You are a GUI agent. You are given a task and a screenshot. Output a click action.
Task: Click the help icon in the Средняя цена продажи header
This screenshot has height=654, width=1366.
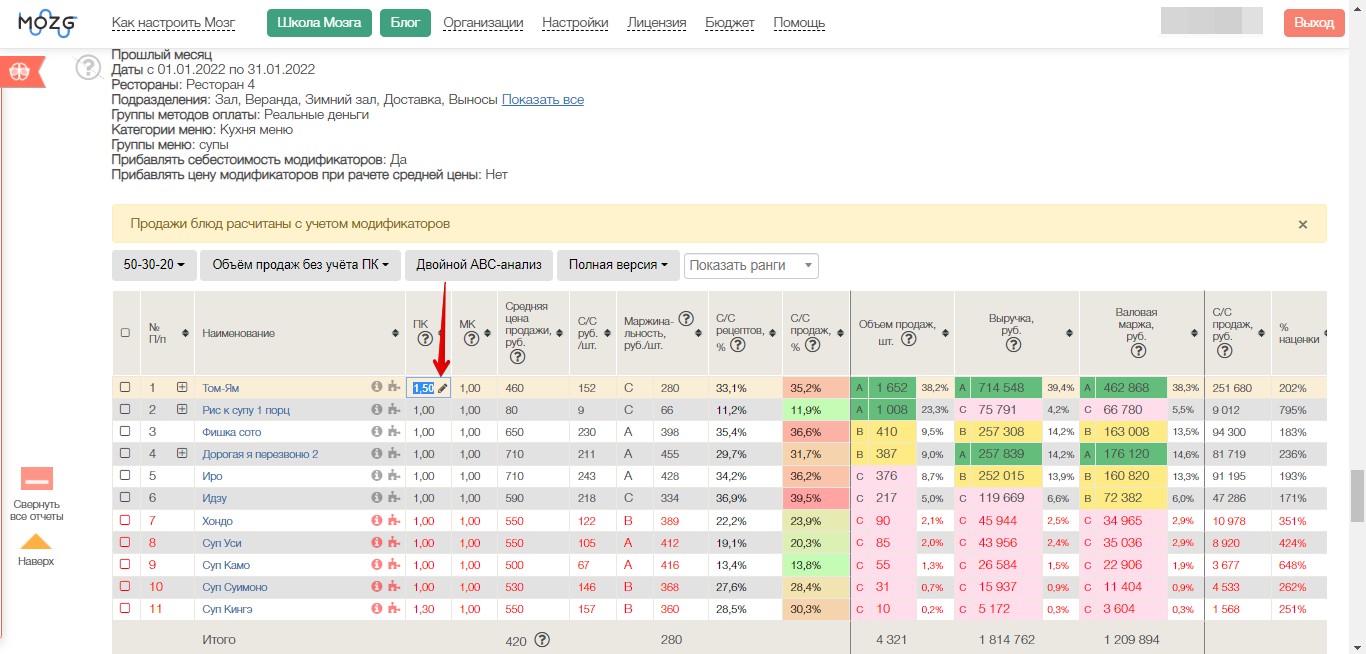(516, 355)
